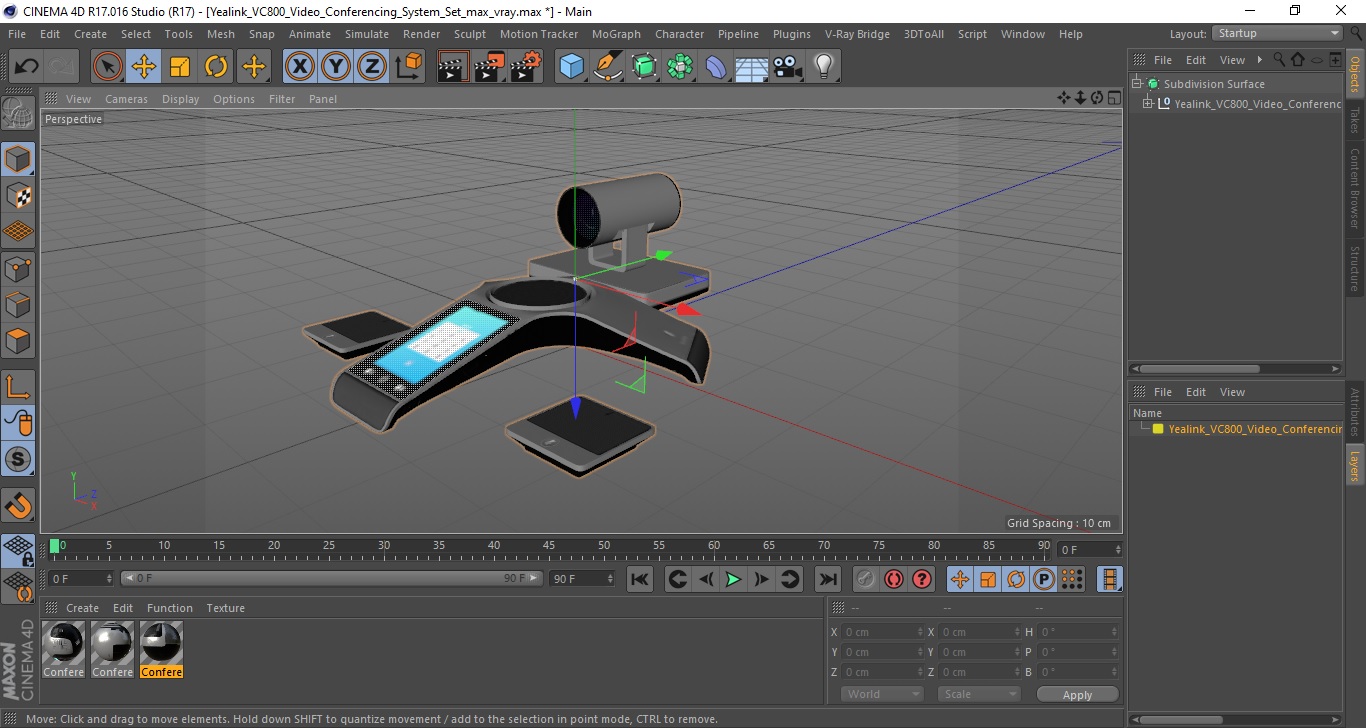The image size is (1366, 728).
Task: Select Model mode in left toolbar
Action: point(18,159)
